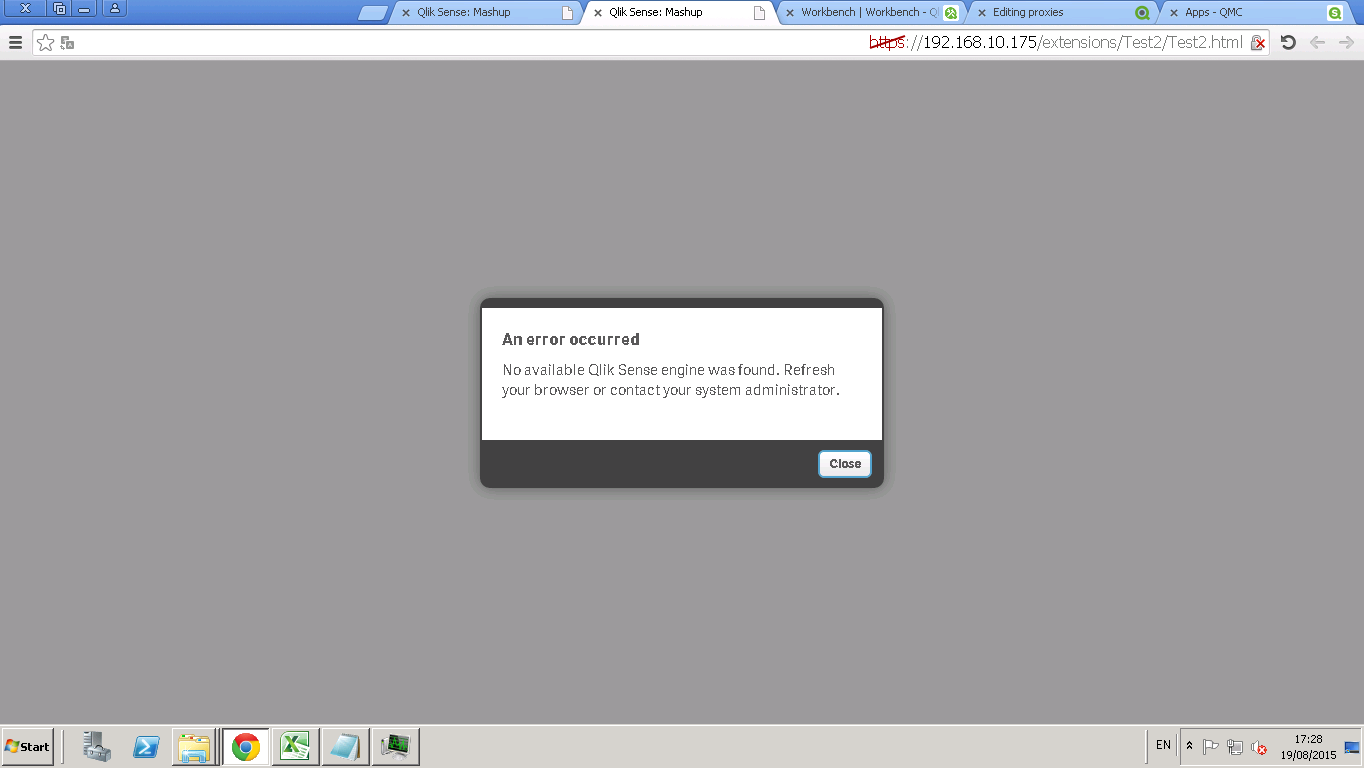Image resolution: width=1364 pixels, height=768 pixels.
Task: Click the EN language indicator
Action: (1163, 745)
